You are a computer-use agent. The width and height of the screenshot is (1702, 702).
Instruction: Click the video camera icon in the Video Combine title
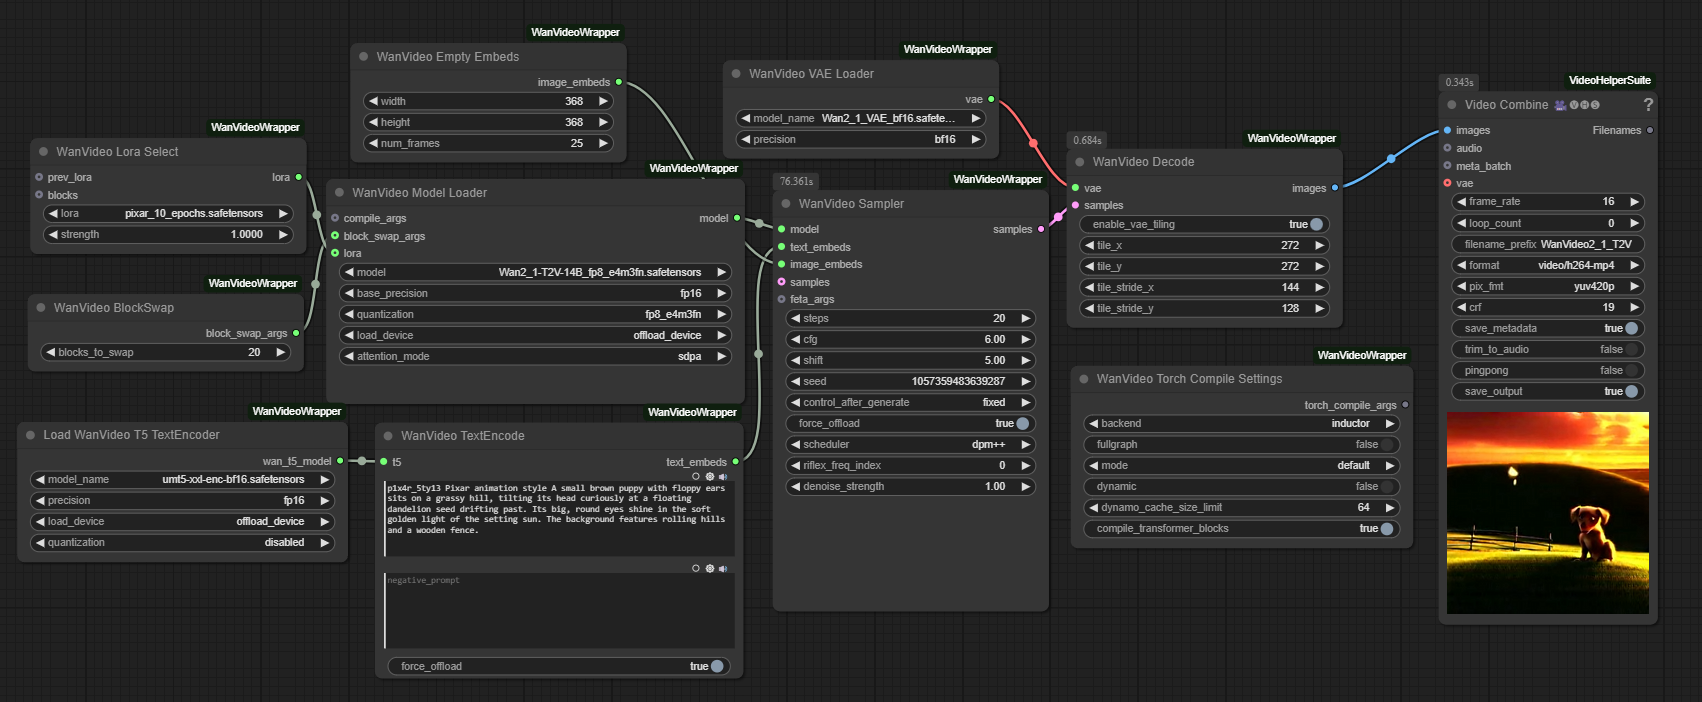pos(1560,105)
